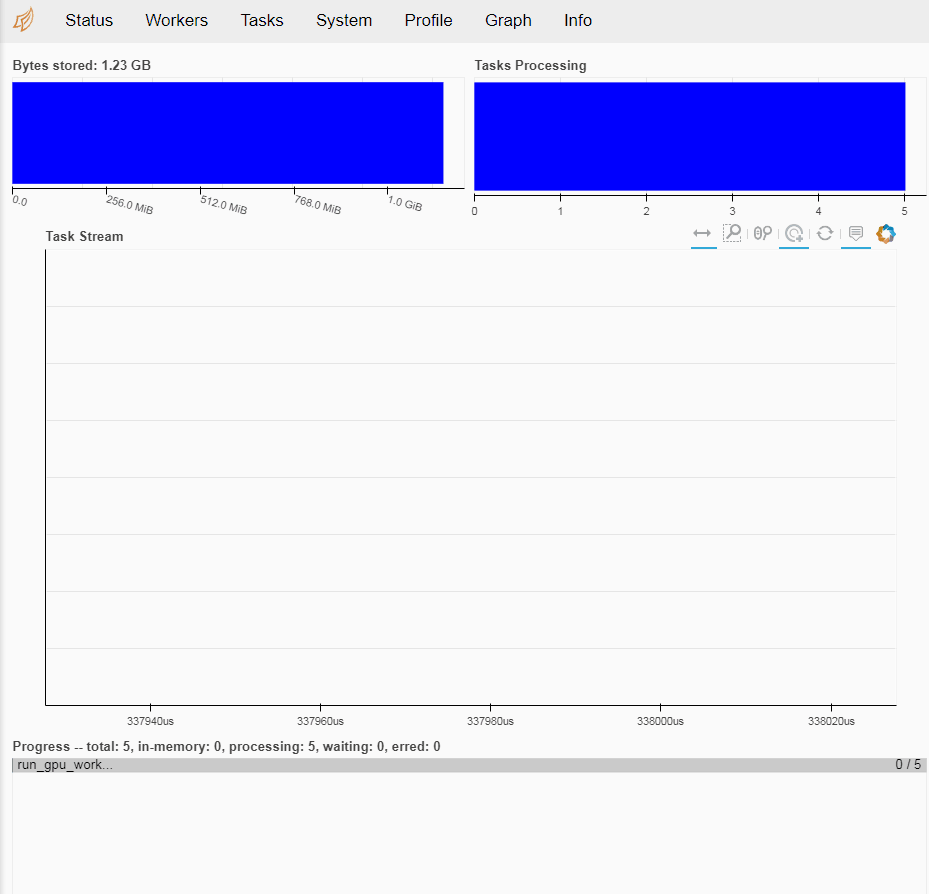Switch to the Profile page
This screenshot has height=894, width=929.
click(x=428, y=20)
